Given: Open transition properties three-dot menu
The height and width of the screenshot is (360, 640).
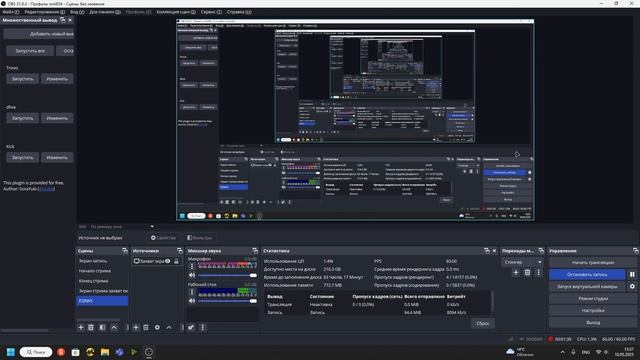Looking at the screenshot, I should (538, 272).
